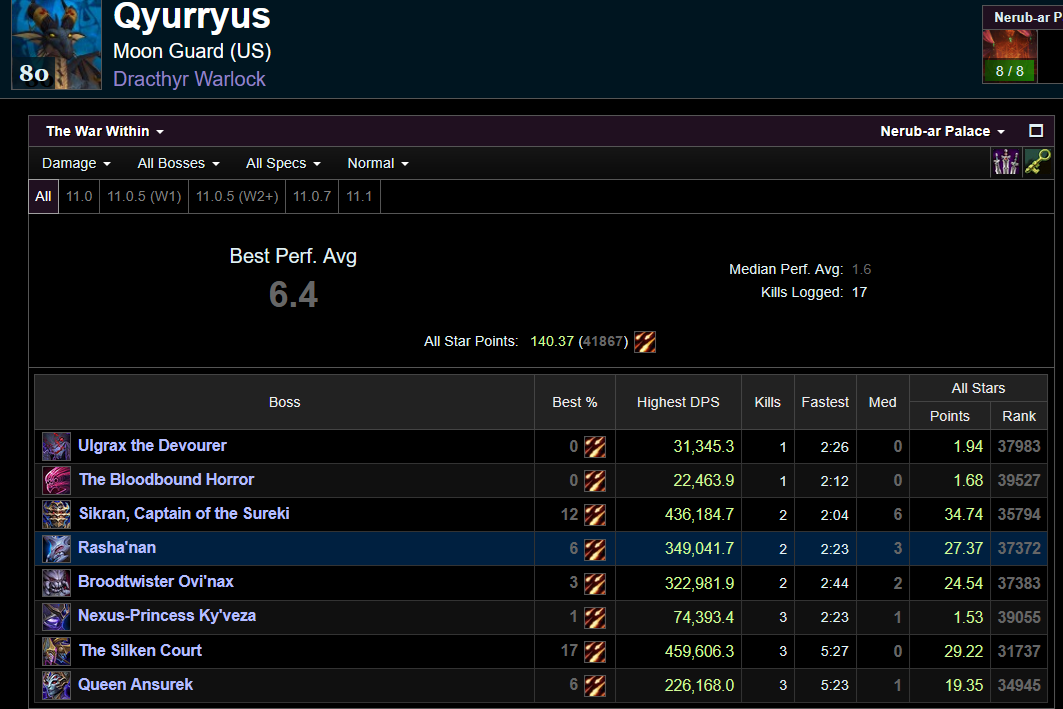Viewport: 1063px width, 709px height.
Task: Open The Silken Court link
Action: coord(140,651)
